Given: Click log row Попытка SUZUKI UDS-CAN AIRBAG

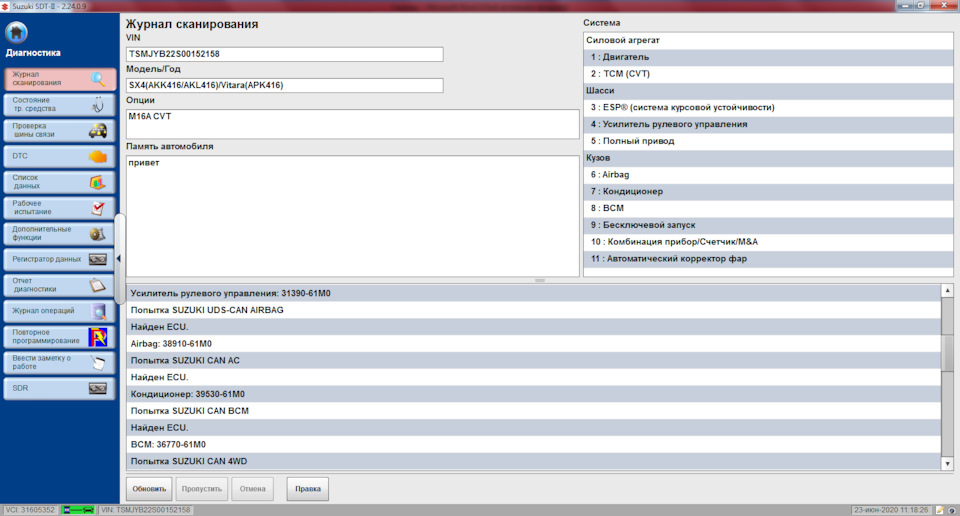Looking at the screenshot, I should [533, 310].
